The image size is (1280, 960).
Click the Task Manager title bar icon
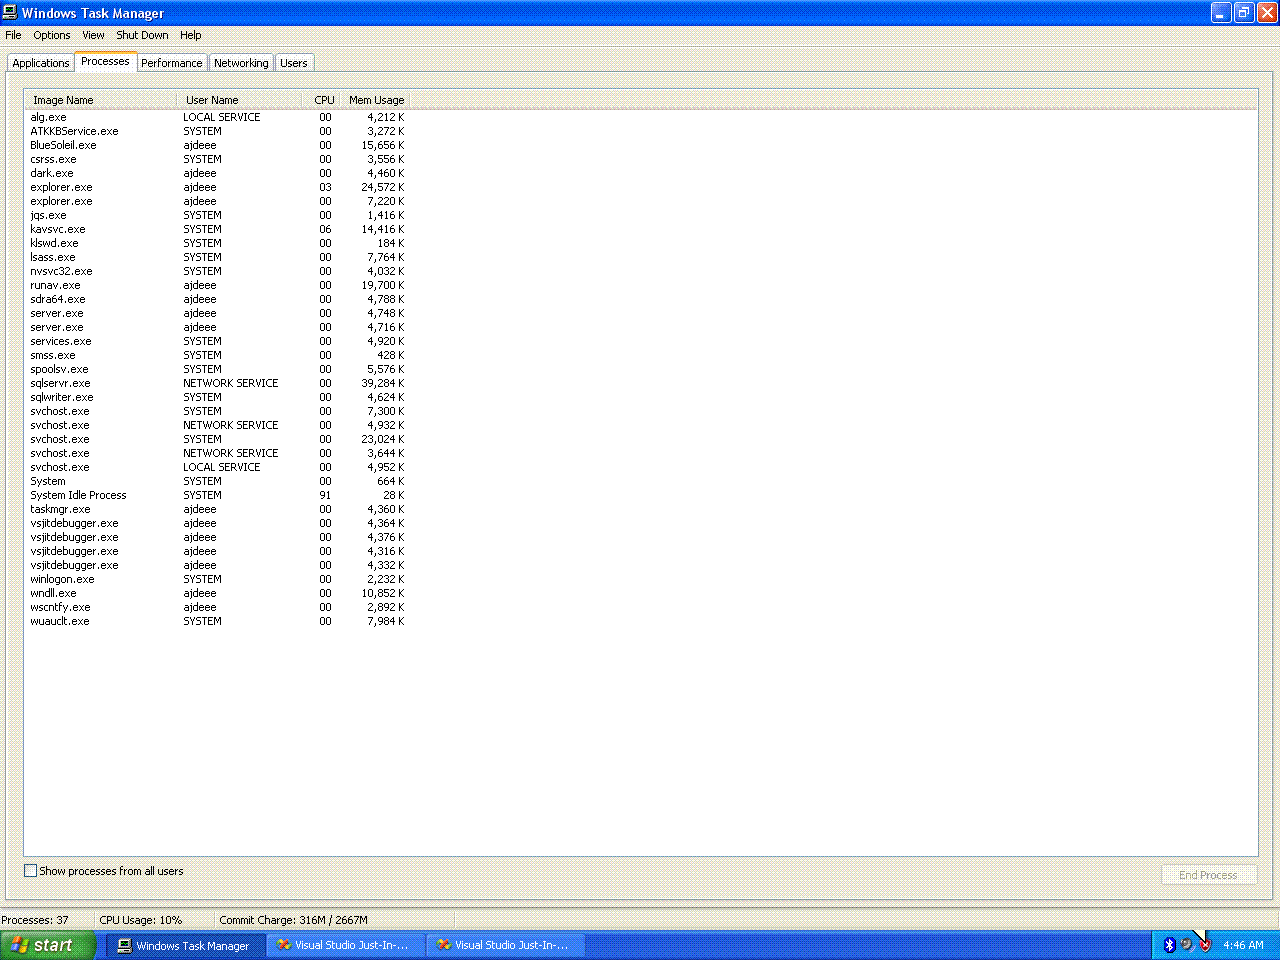pos(10,12)
